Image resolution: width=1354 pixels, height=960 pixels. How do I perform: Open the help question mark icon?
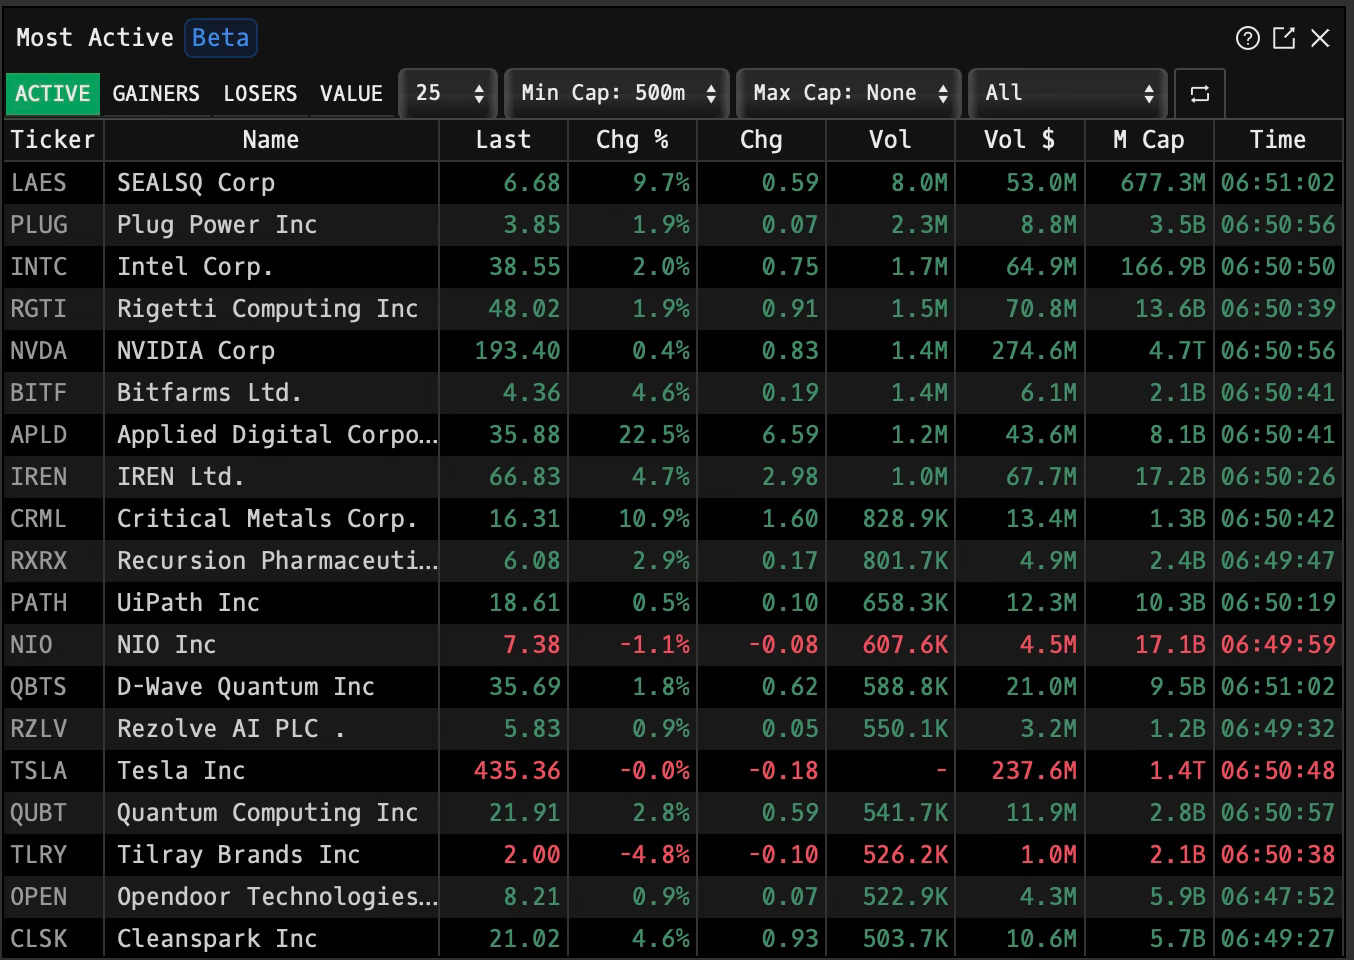pos(1247,38)
